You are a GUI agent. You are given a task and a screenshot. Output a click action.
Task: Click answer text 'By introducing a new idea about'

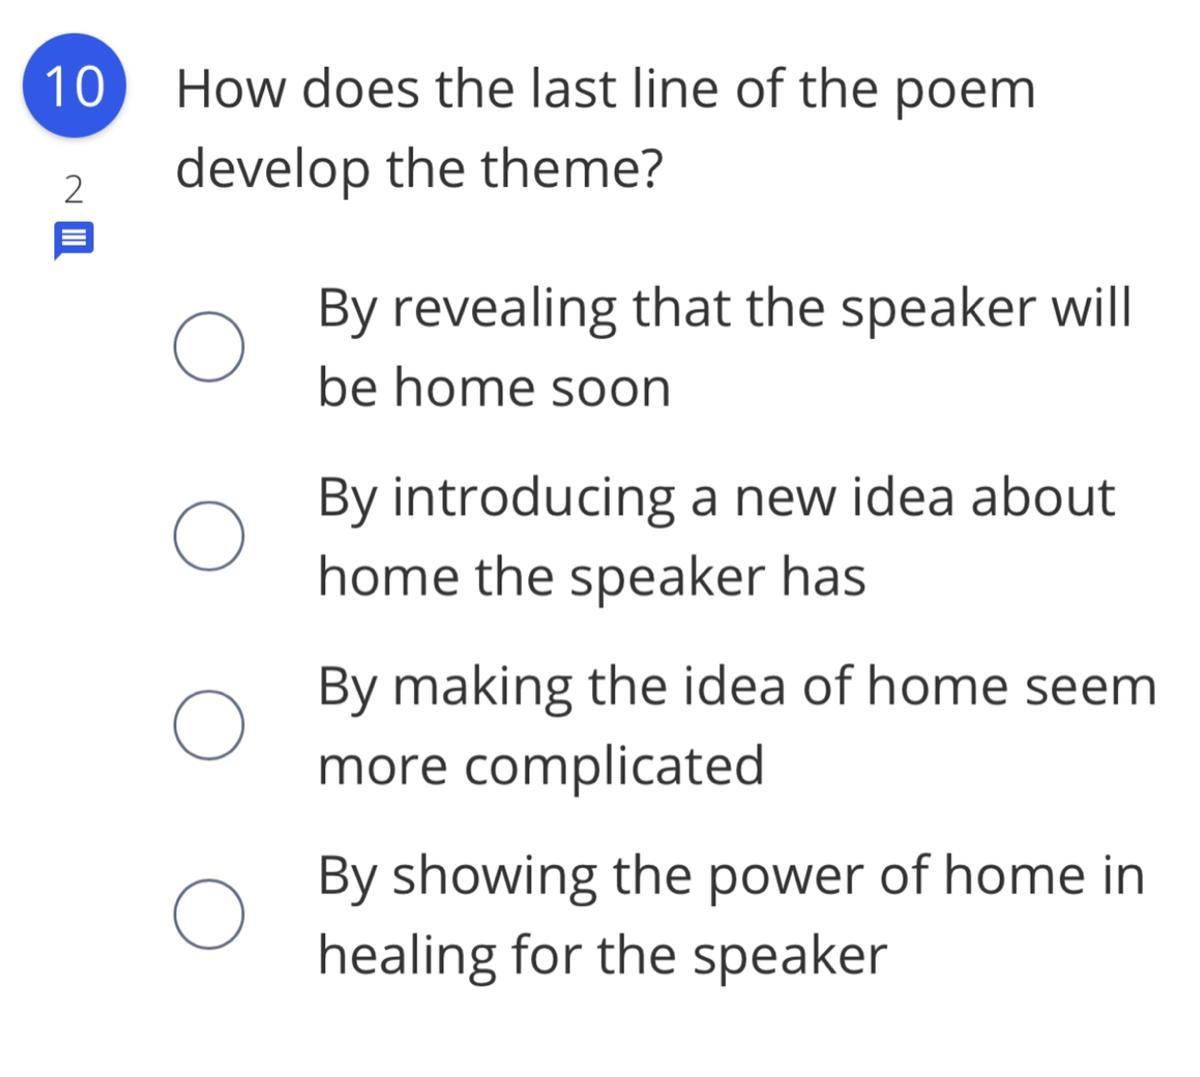pos(716,497)
